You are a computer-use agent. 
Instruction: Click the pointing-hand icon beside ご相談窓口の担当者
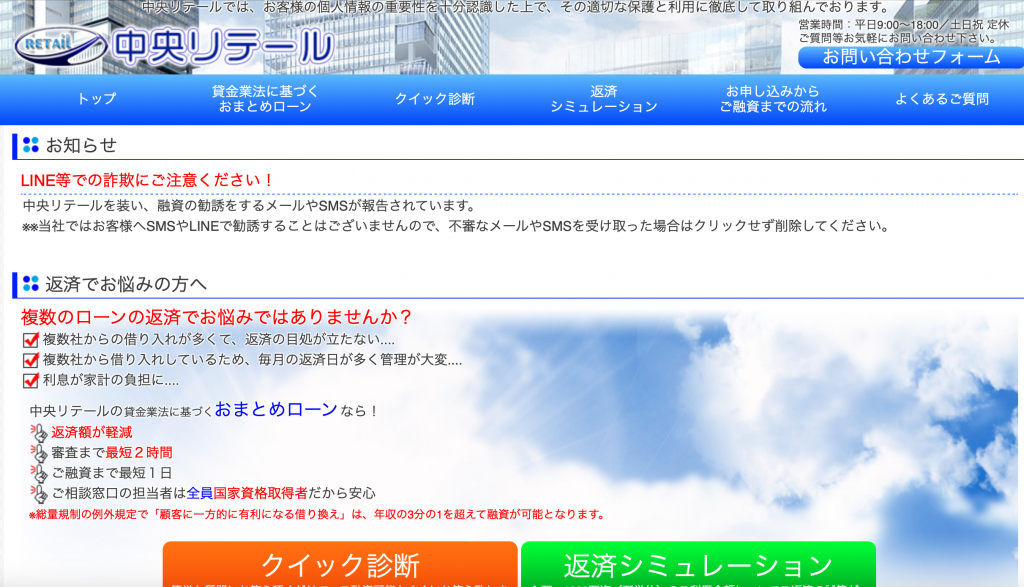39,493
